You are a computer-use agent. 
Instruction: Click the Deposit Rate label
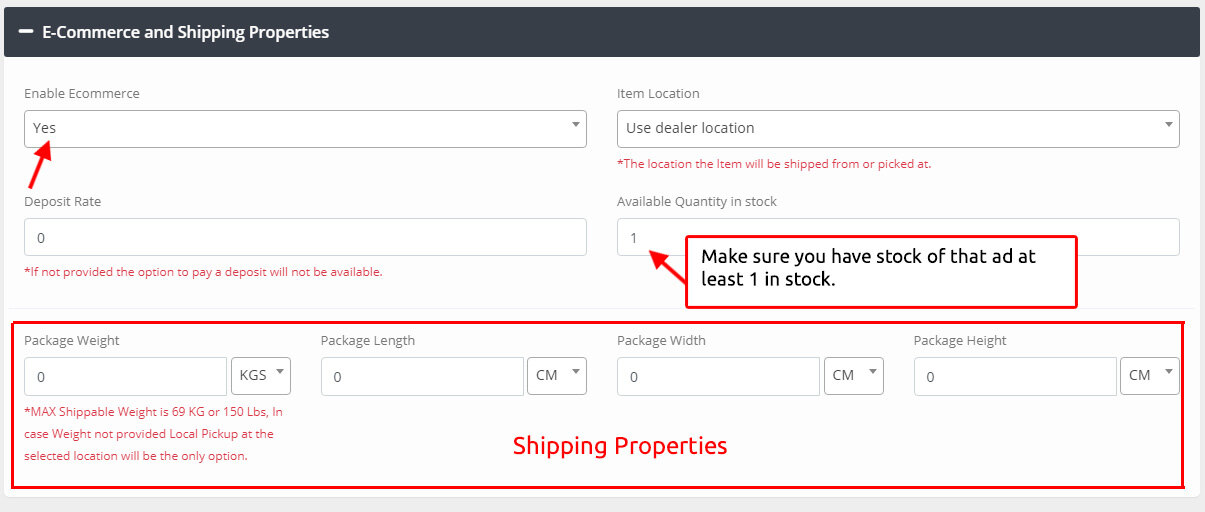(62, 201)
